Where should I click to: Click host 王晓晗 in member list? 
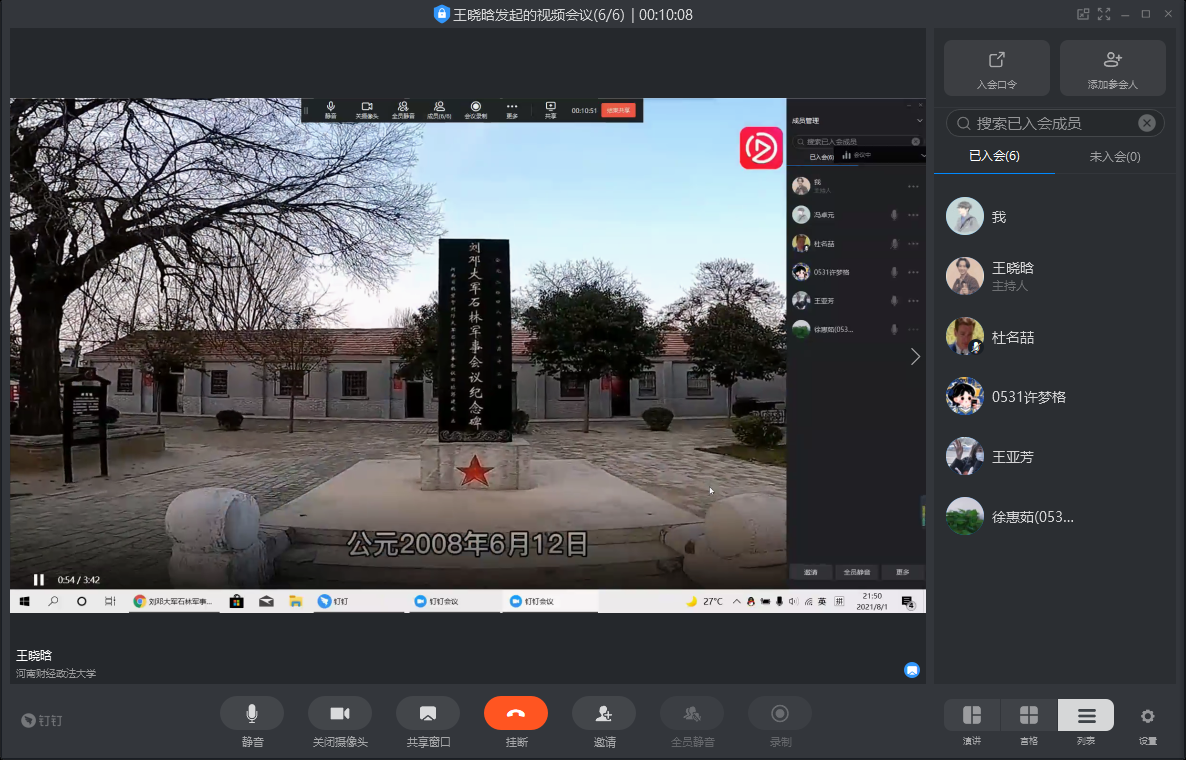pos(1012,275)
